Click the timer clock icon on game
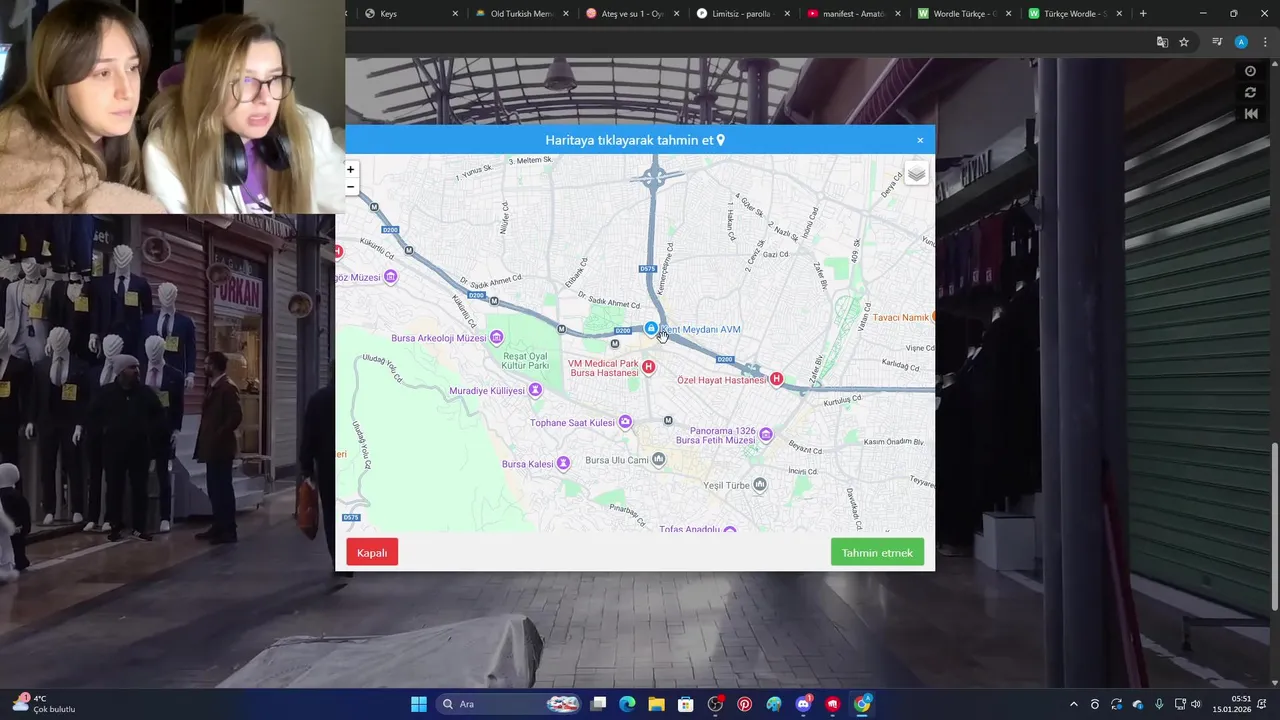1280x720 pixels. point(1250,71)
